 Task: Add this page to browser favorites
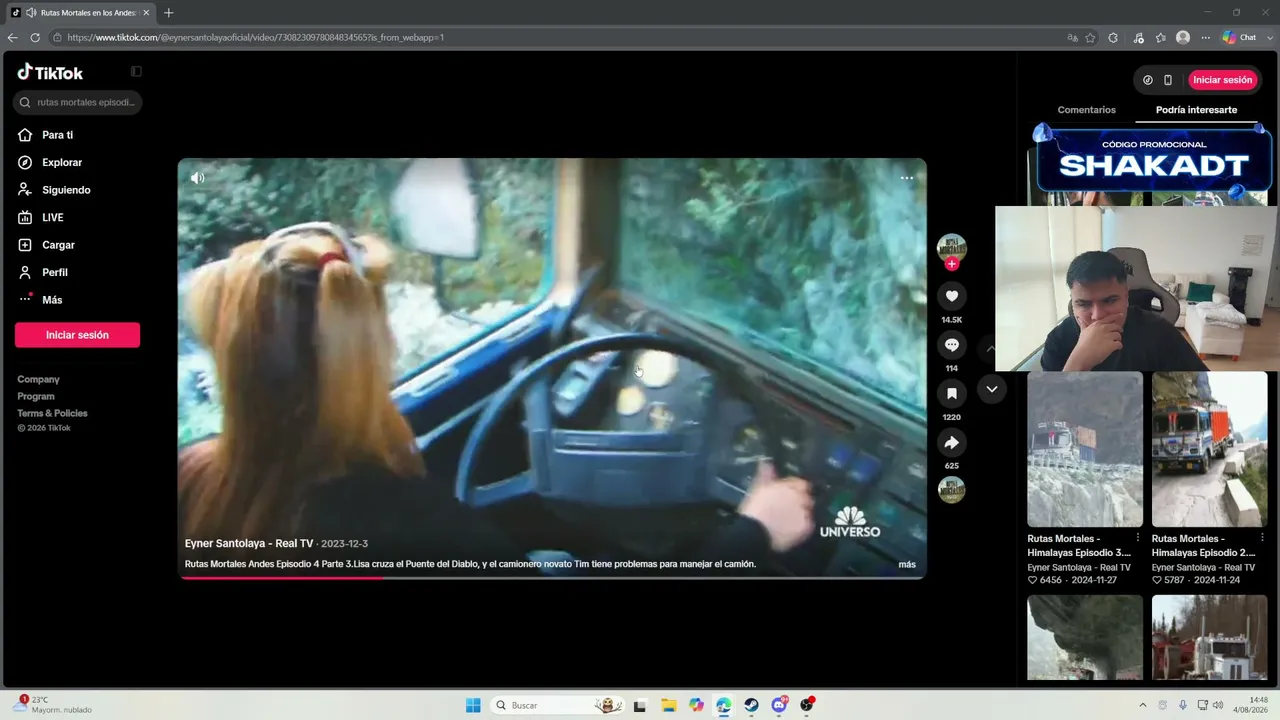pyautogui.click(x=1092, y=38)
